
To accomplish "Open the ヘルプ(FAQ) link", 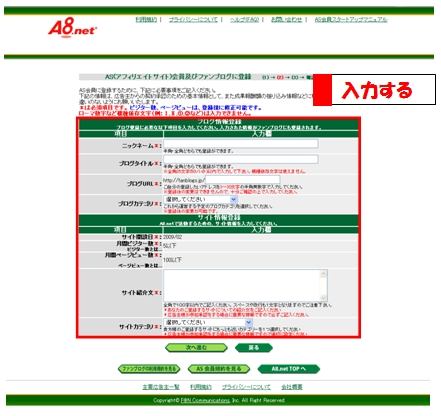I will [x=244, y=20].
